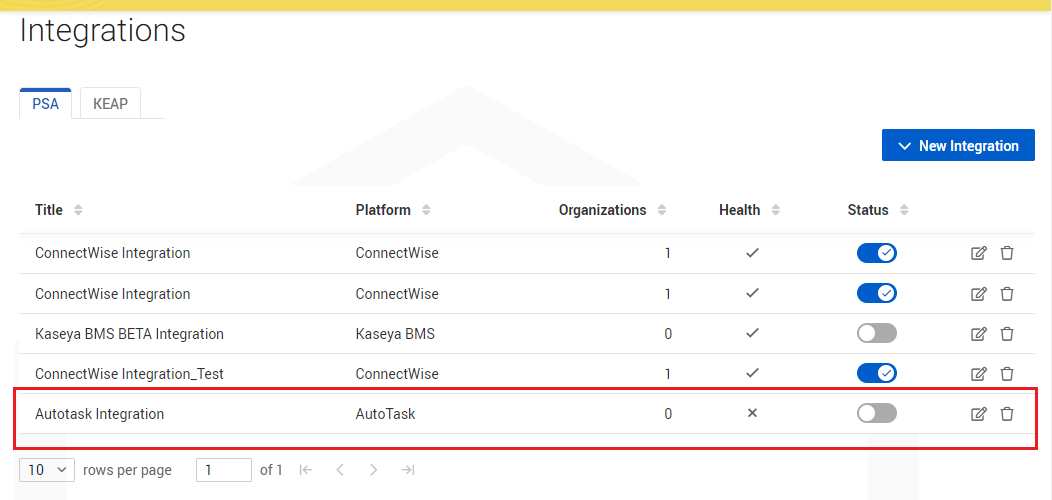Delete the ConnectWise Integration_Test entry
The width and height of the screenshot is (1052, 500).
1006,374
